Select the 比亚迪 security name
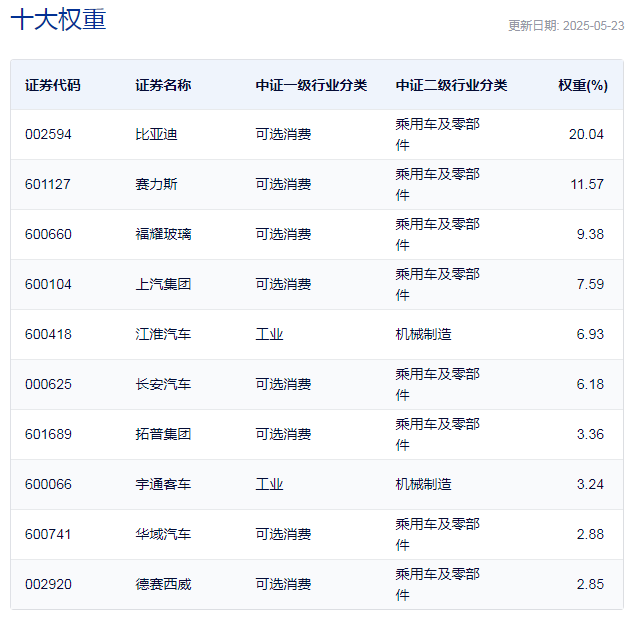 [x=156, y=134]
